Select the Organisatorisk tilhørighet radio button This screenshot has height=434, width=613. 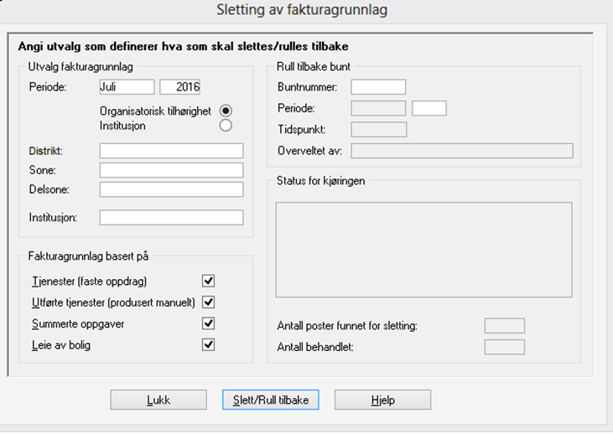coord(225,109)
